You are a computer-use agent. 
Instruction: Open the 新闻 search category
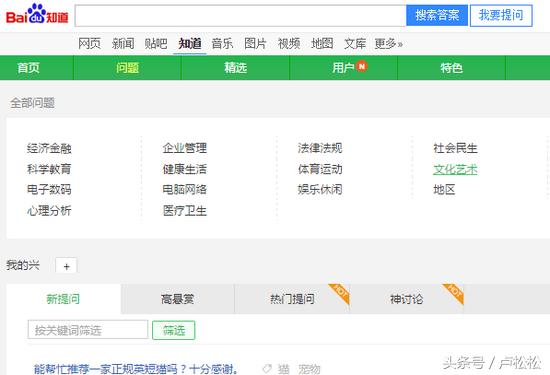(x=123, y=43)
